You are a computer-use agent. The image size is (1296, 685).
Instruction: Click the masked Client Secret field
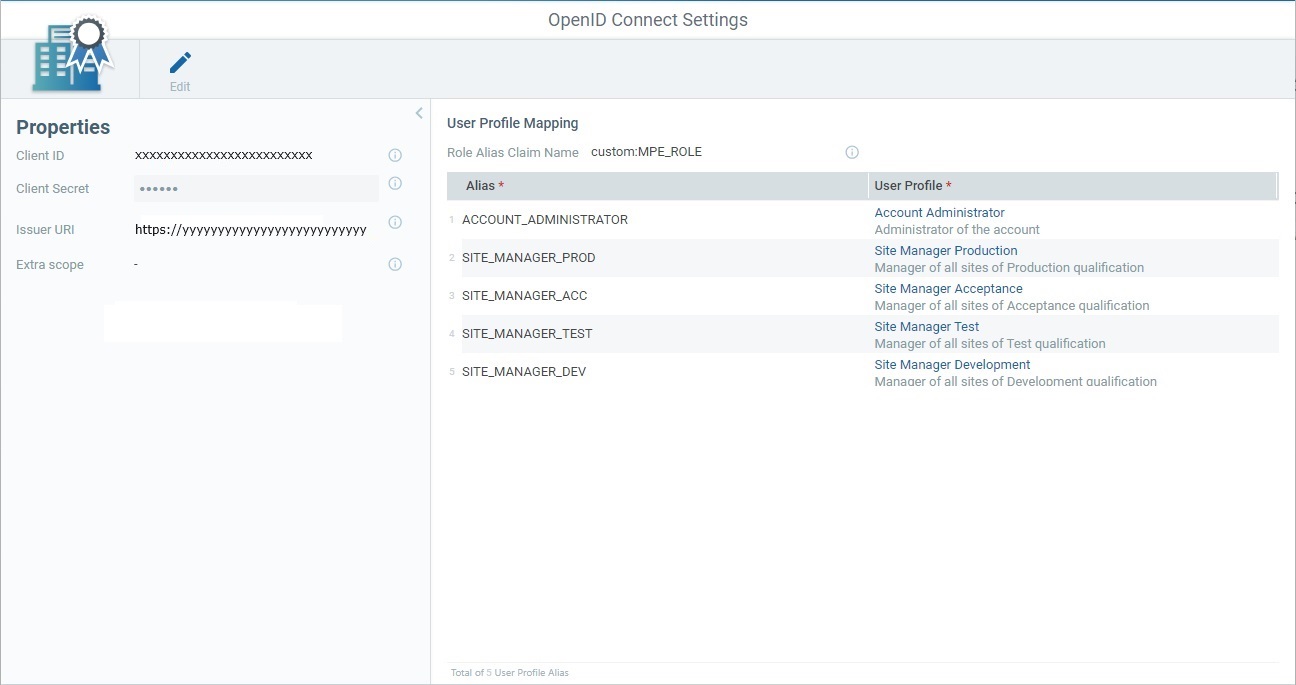tap(255, 188)
